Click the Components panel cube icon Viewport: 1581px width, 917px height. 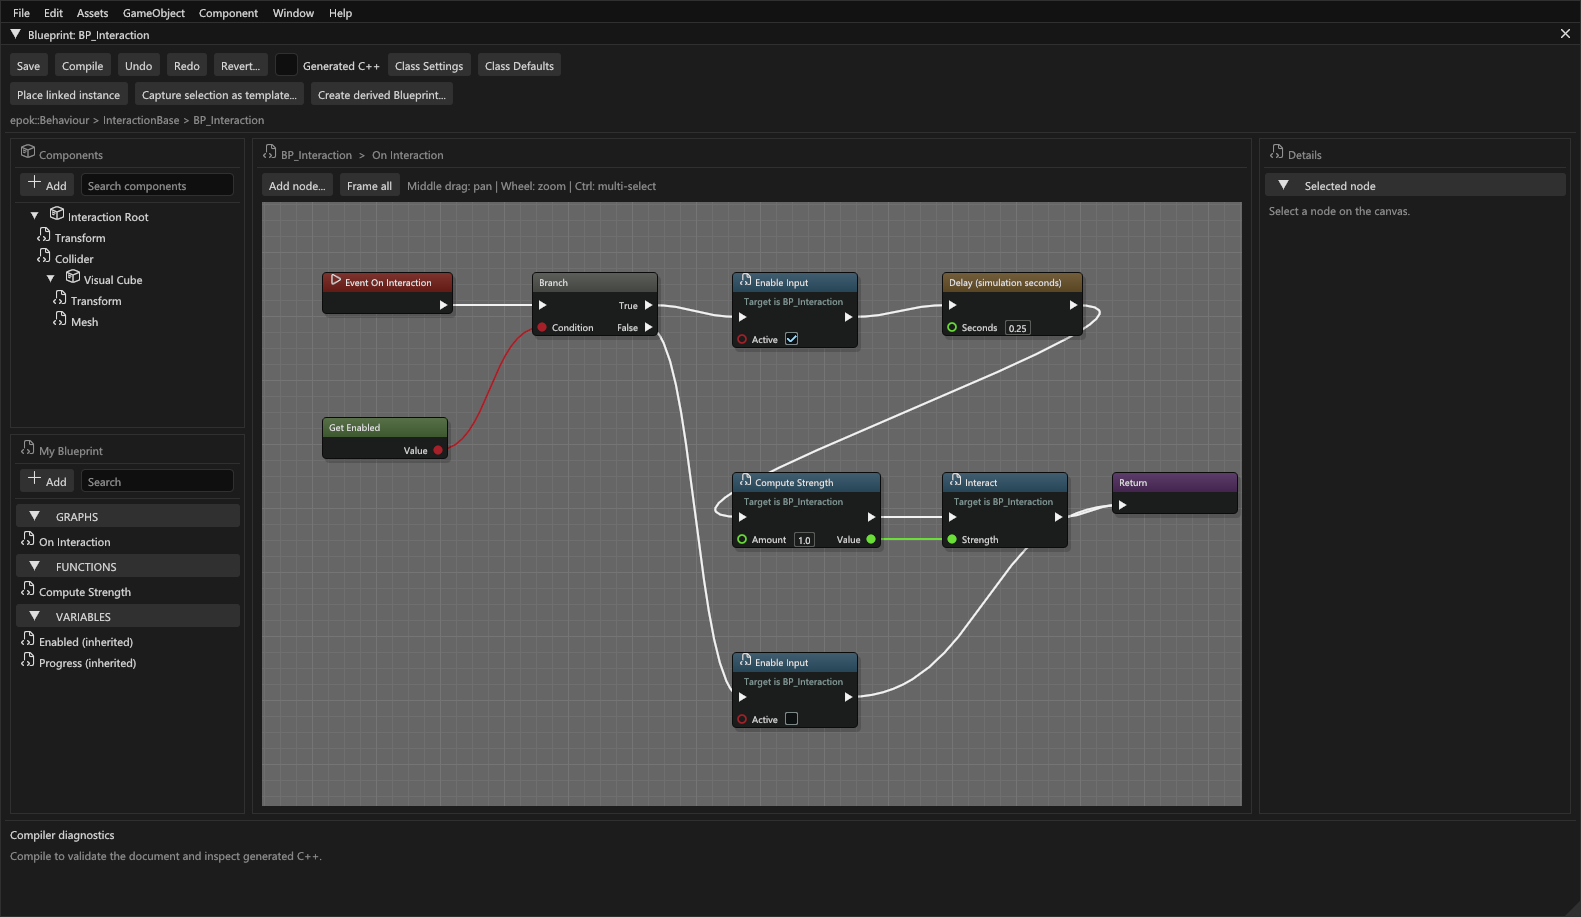pos(28,152)
